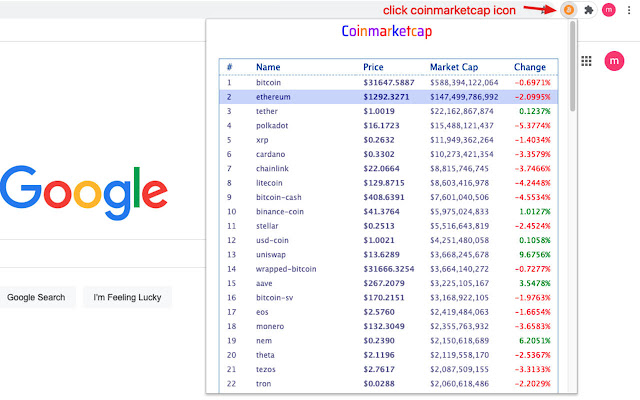Select the aave row name
This screenshot has height=400, width=640.
[x=264, y=283]
